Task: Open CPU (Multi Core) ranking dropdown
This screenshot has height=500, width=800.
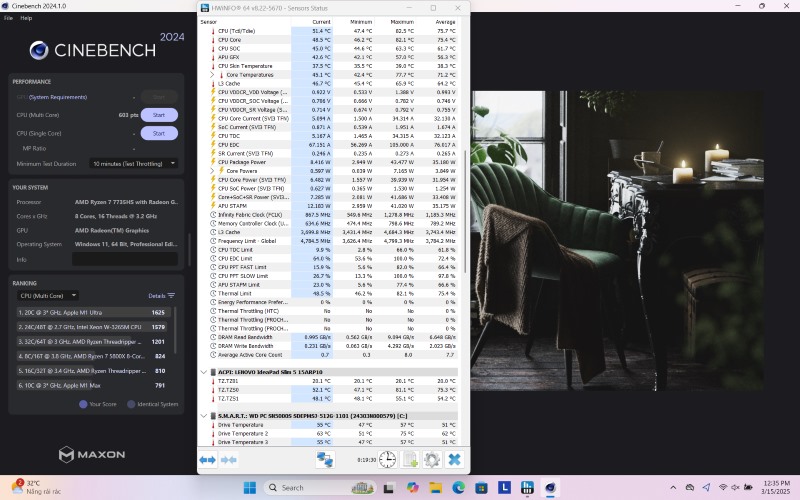Action: (47, 295)
